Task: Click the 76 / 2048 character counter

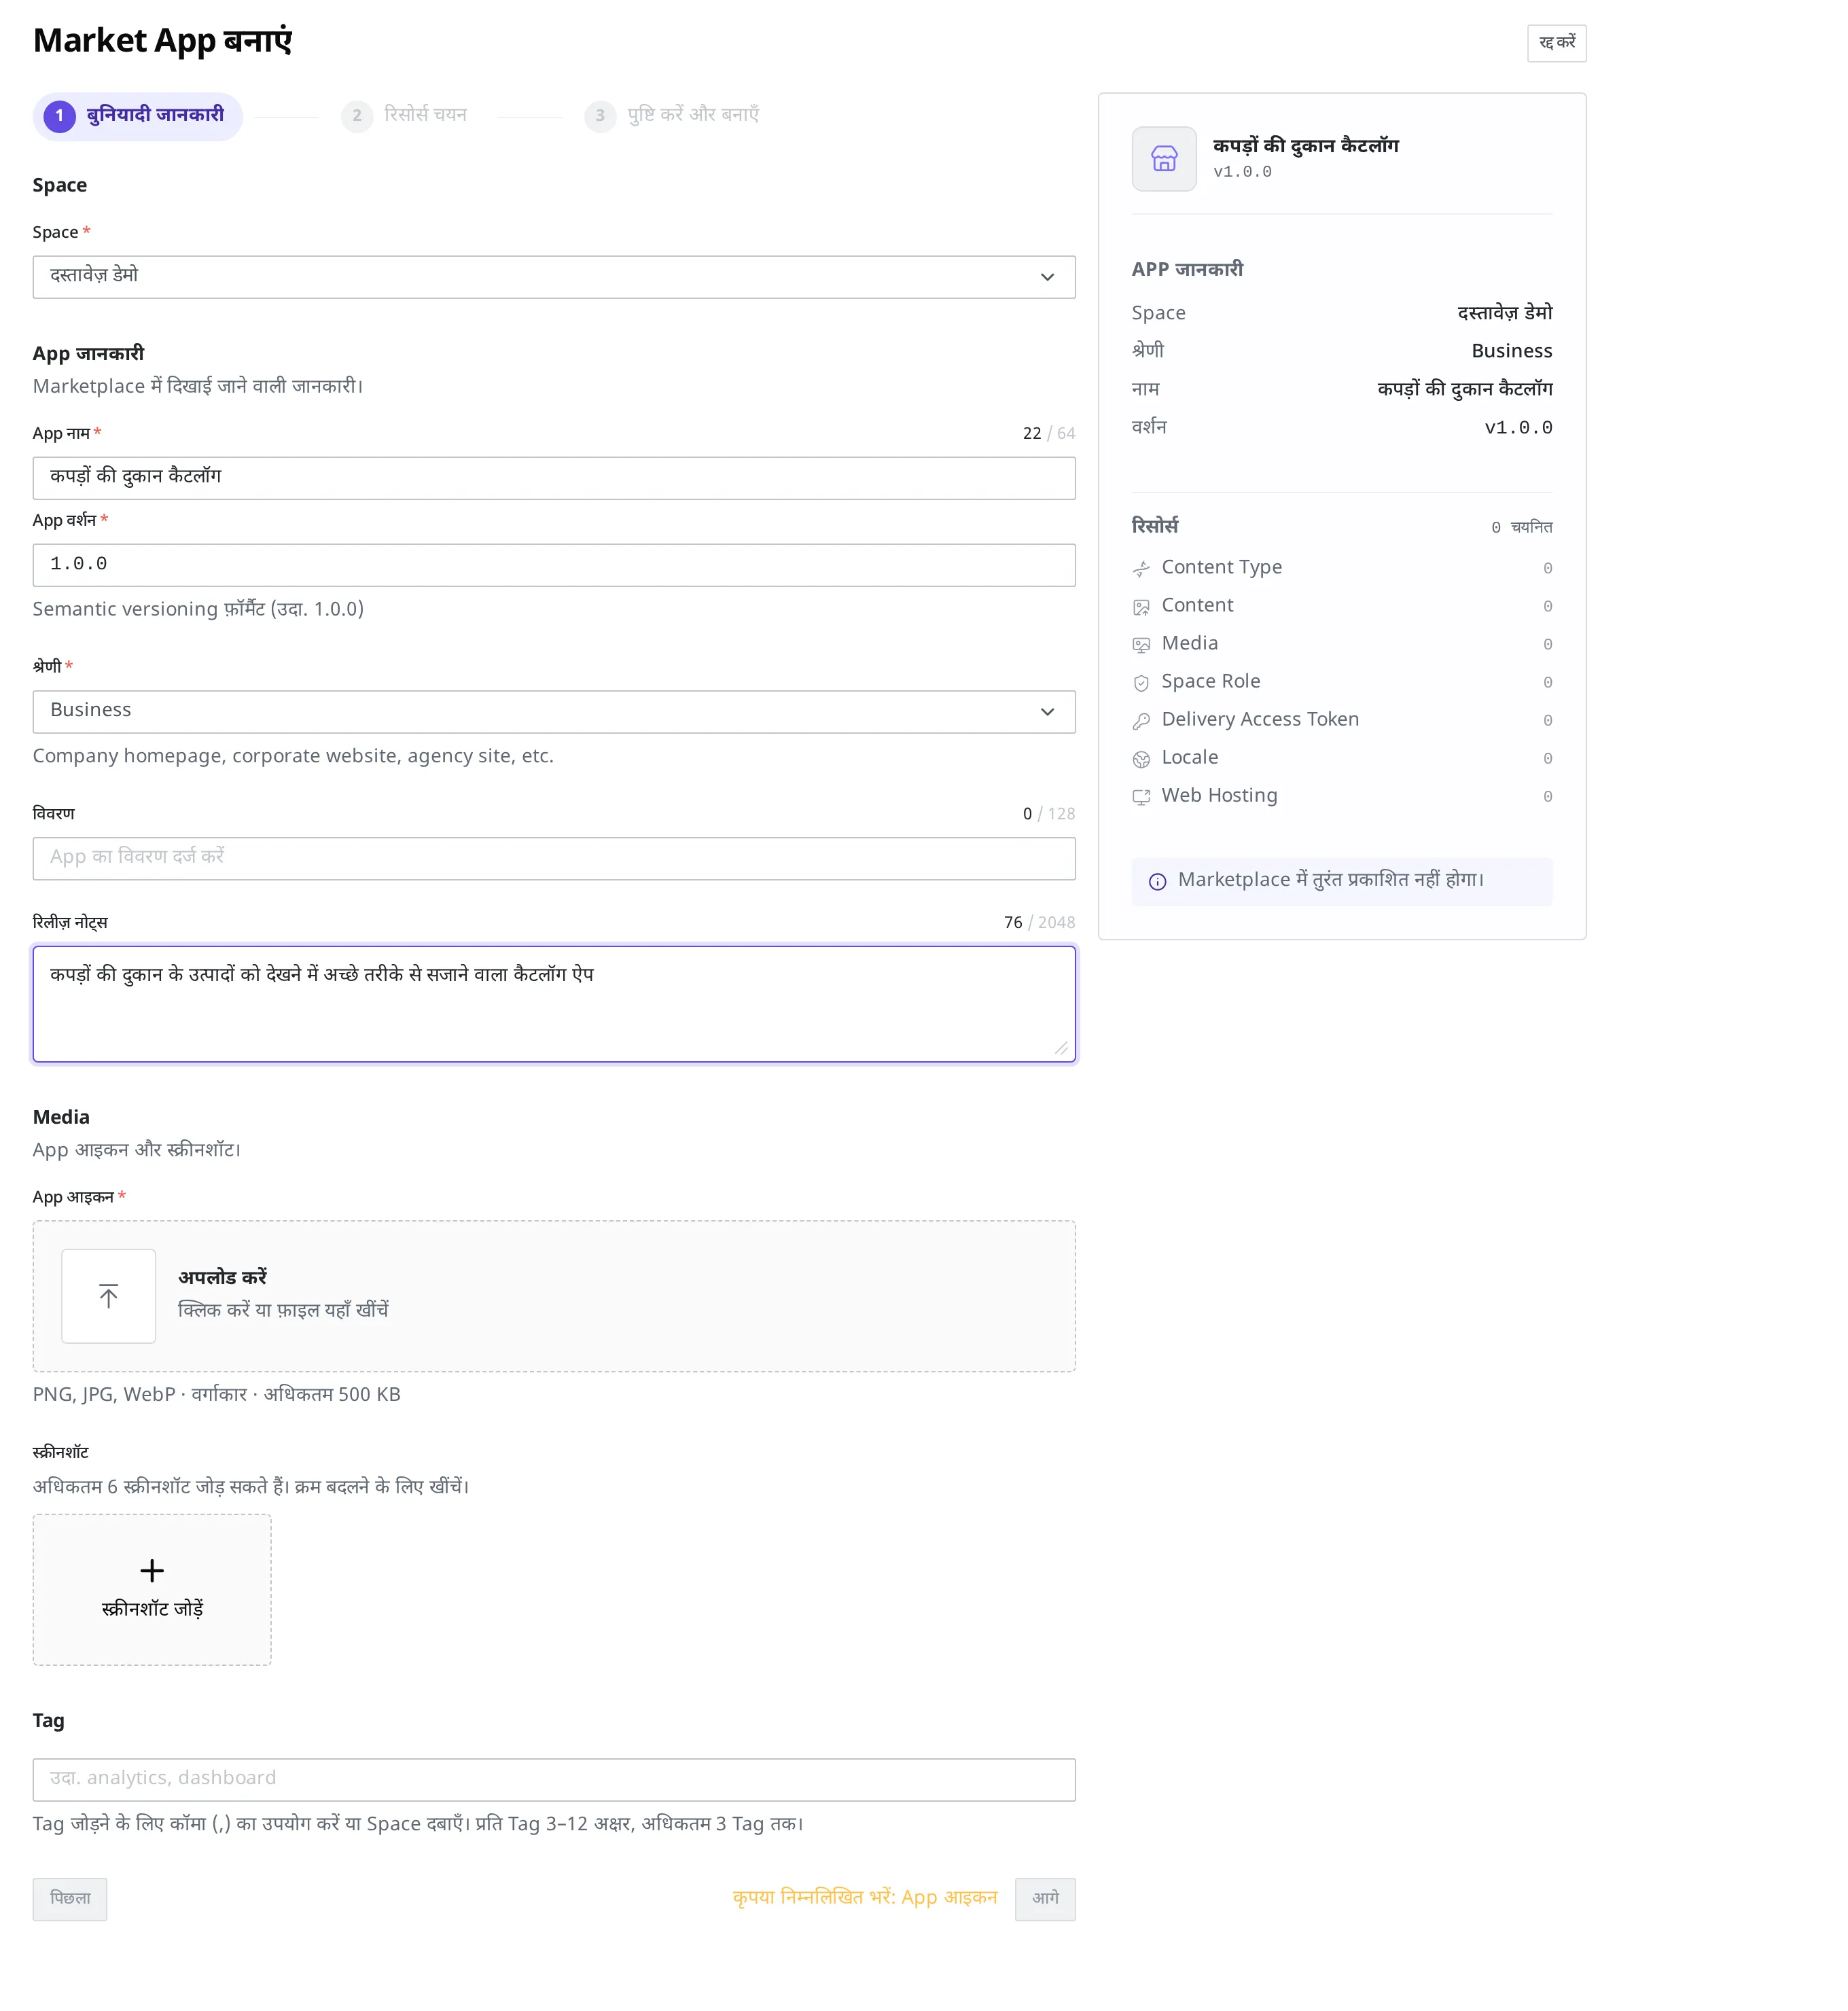Action: coord(1039,922)
